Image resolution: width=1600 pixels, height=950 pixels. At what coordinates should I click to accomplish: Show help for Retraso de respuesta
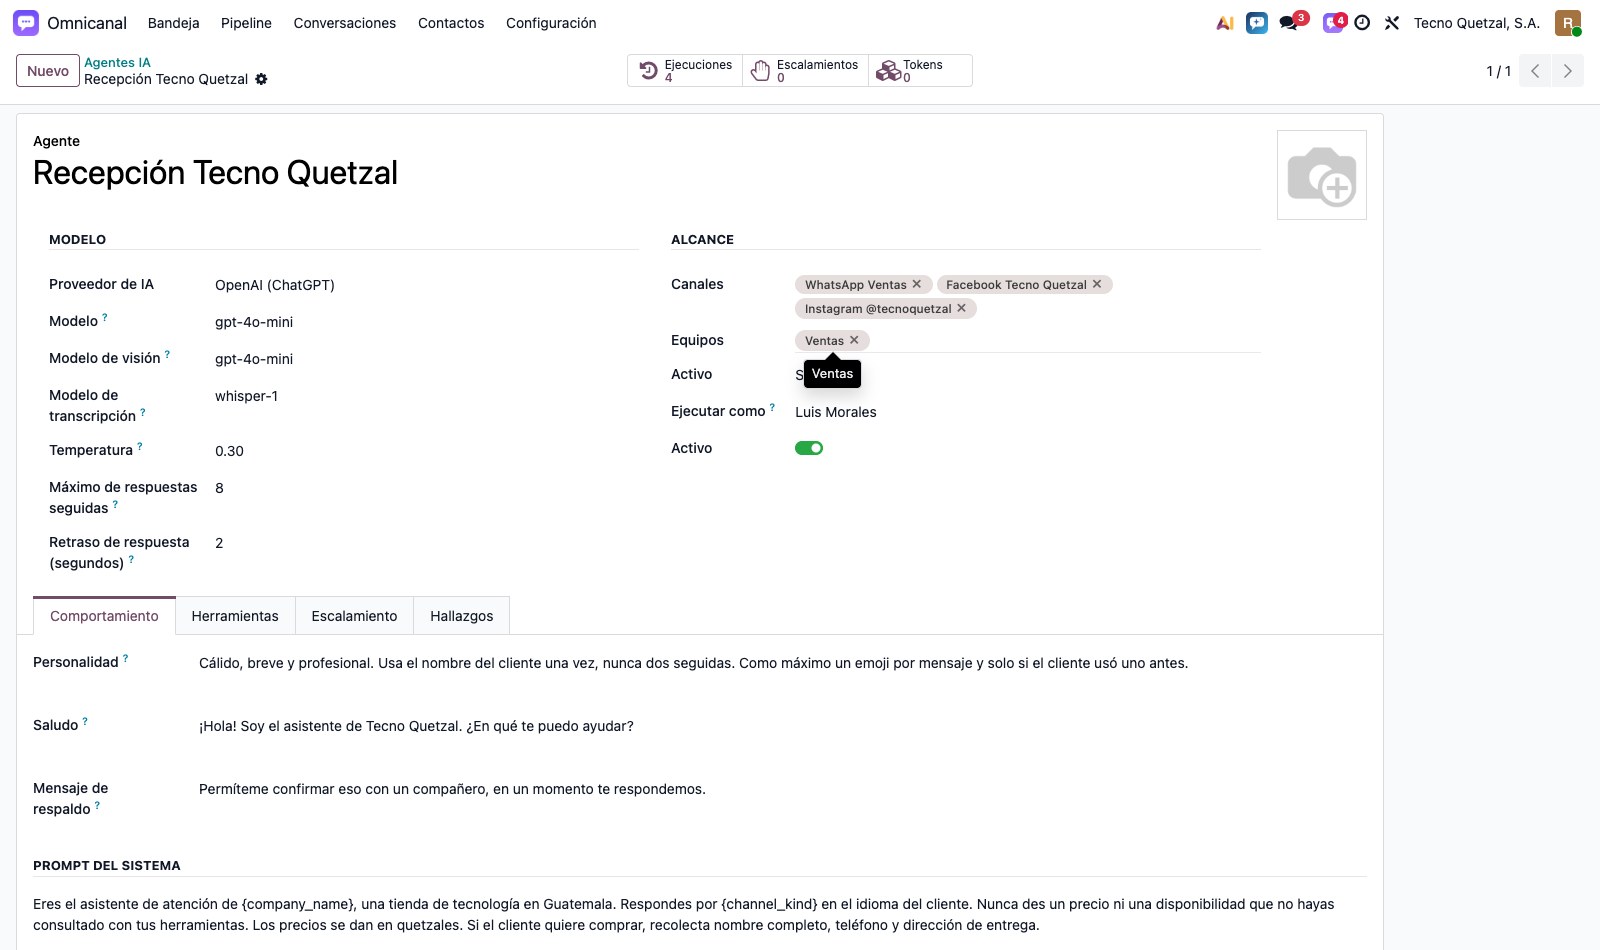coord(131,559)
